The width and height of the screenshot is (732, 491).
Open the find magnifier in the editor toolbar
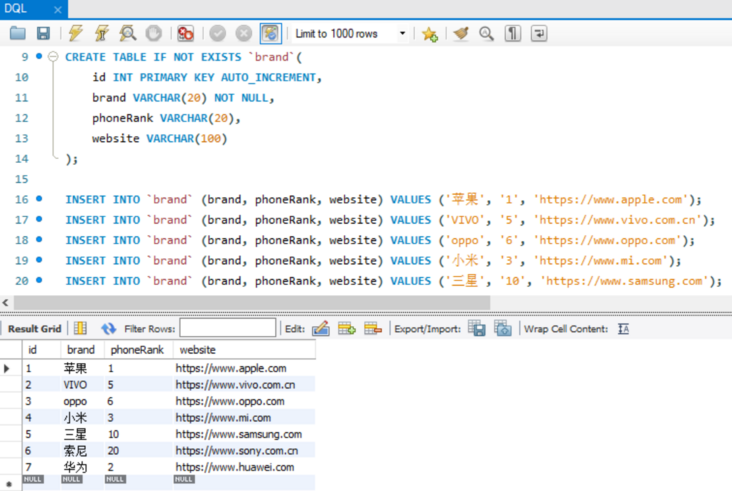pyautogui.click(x=486, y=33)
